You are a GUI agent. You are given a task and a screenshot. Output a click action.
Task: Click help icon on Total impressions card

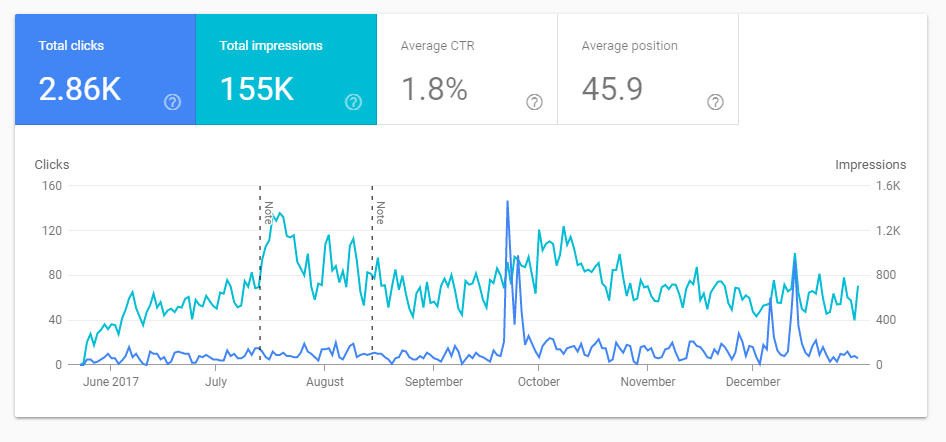[353, 102]
